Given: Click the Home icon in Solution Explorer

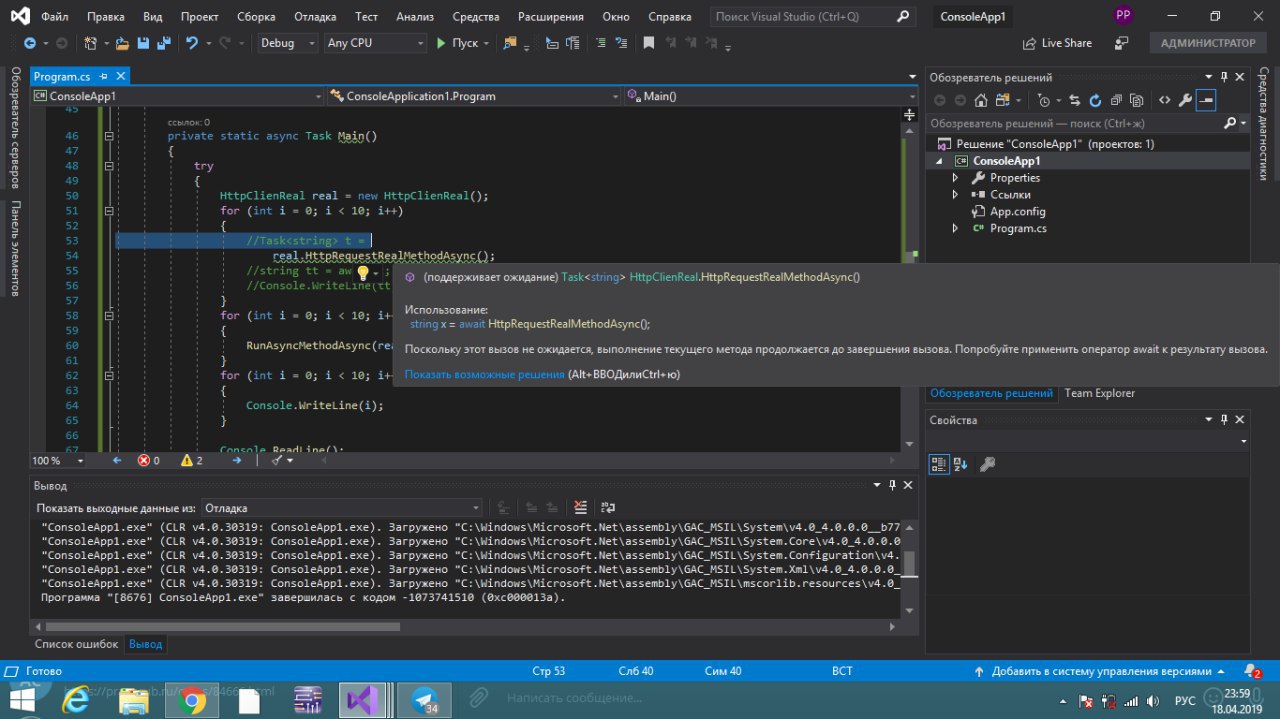Looking at the screenshot, I should pos(980,100).
